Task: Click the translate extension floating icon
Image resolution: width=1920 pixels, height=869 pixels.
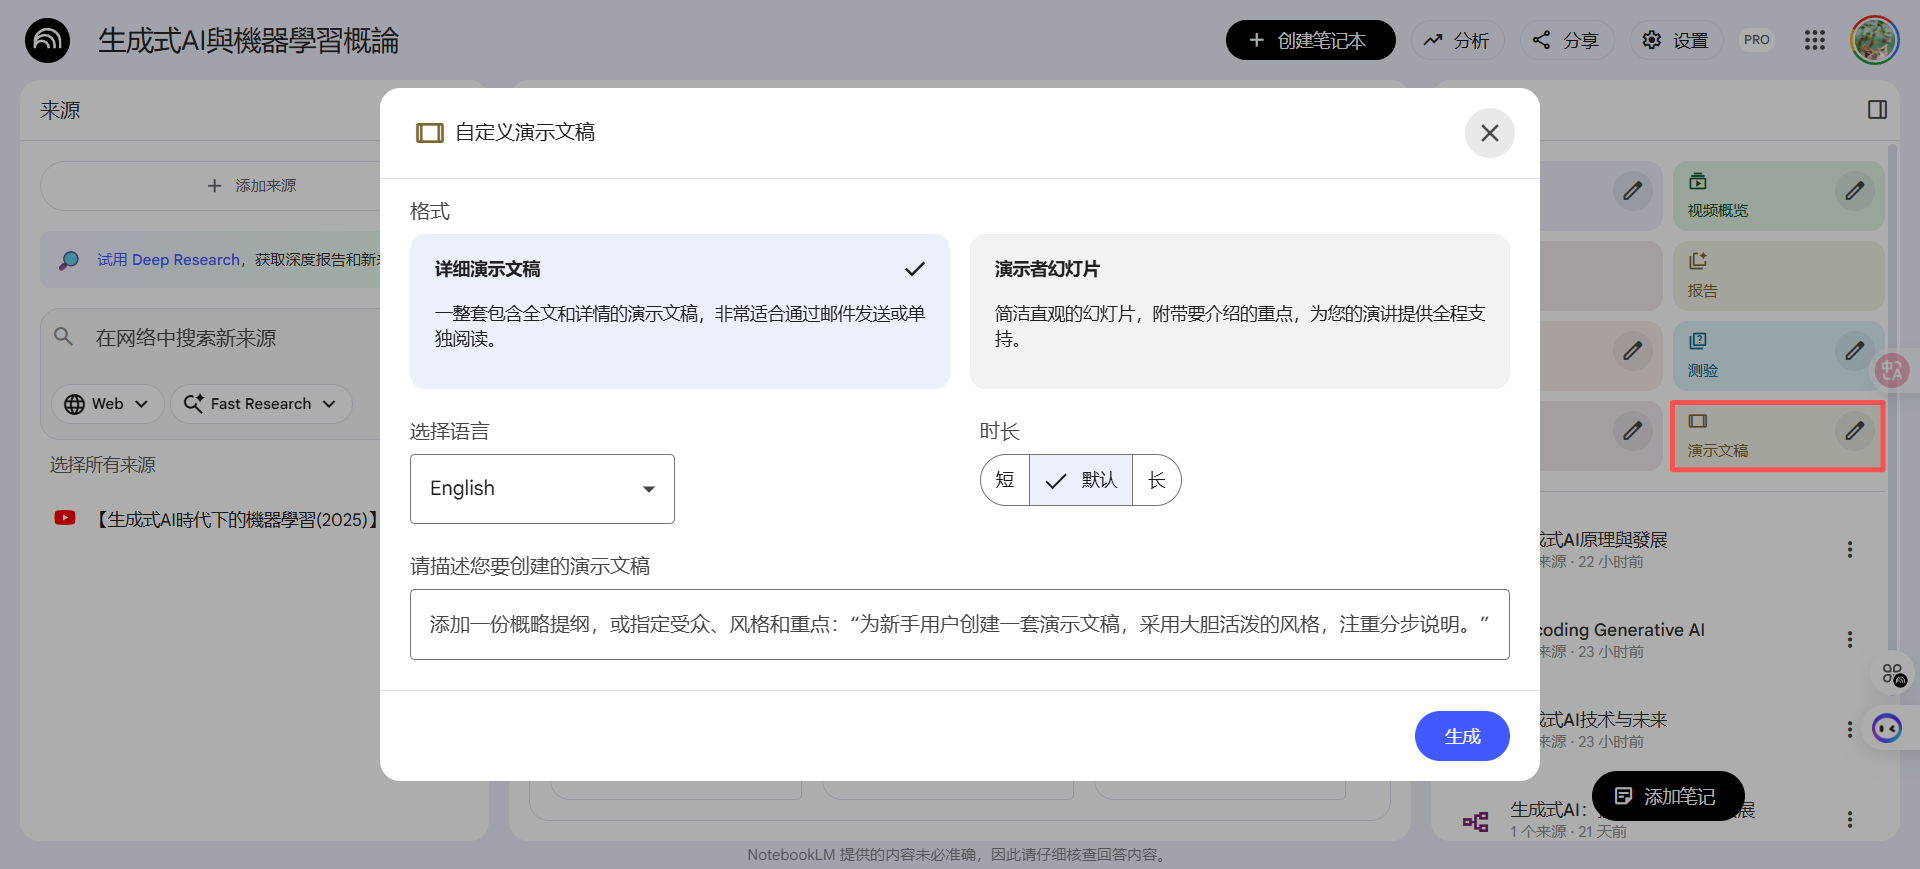Action: tap(1892, 371)
